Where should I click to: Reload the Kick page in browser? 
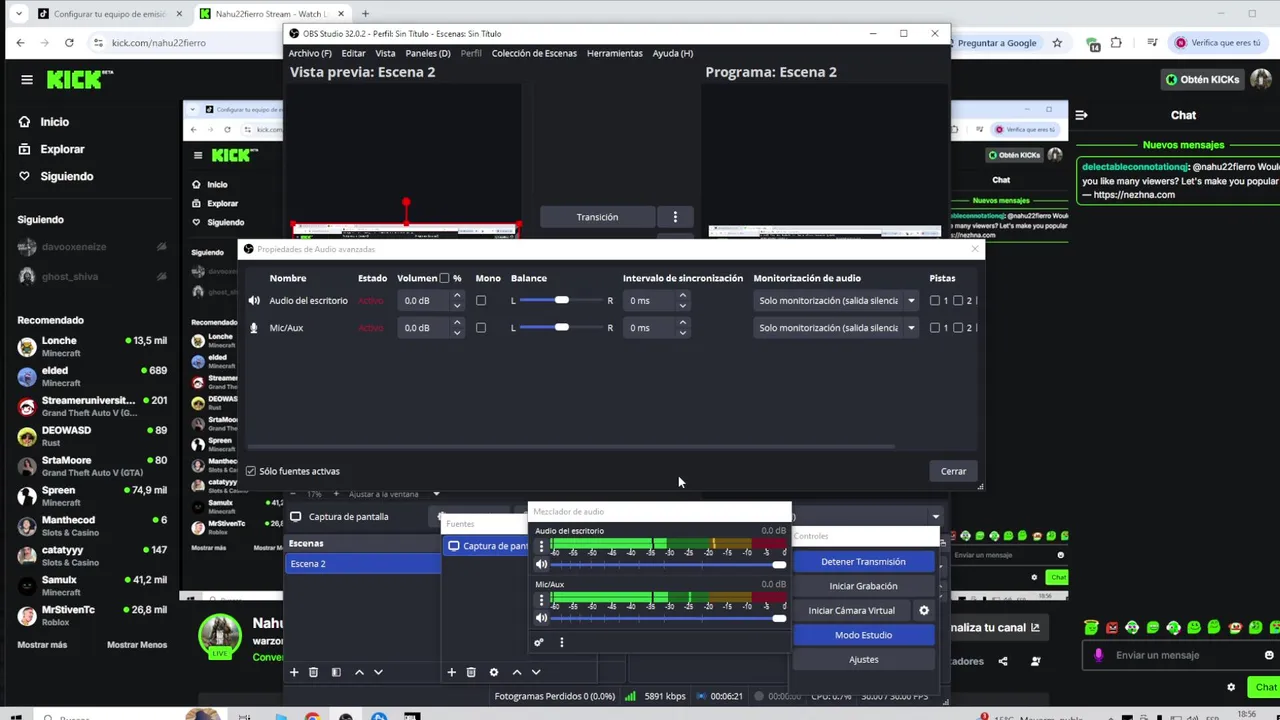(69, 43)
